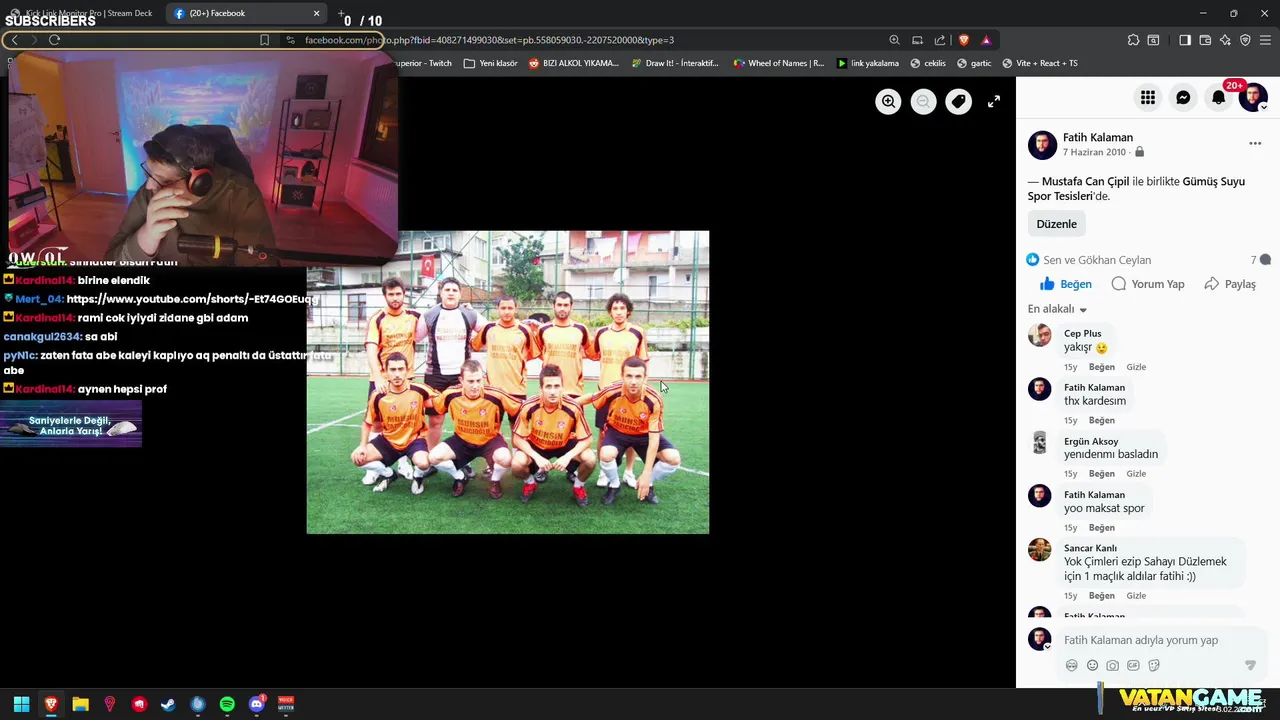Image resolution: width=1280 pixels, height=720 pixels.
Task: Like Cep Plus's comment 'yakışır'
Action: coord(1101,367)
